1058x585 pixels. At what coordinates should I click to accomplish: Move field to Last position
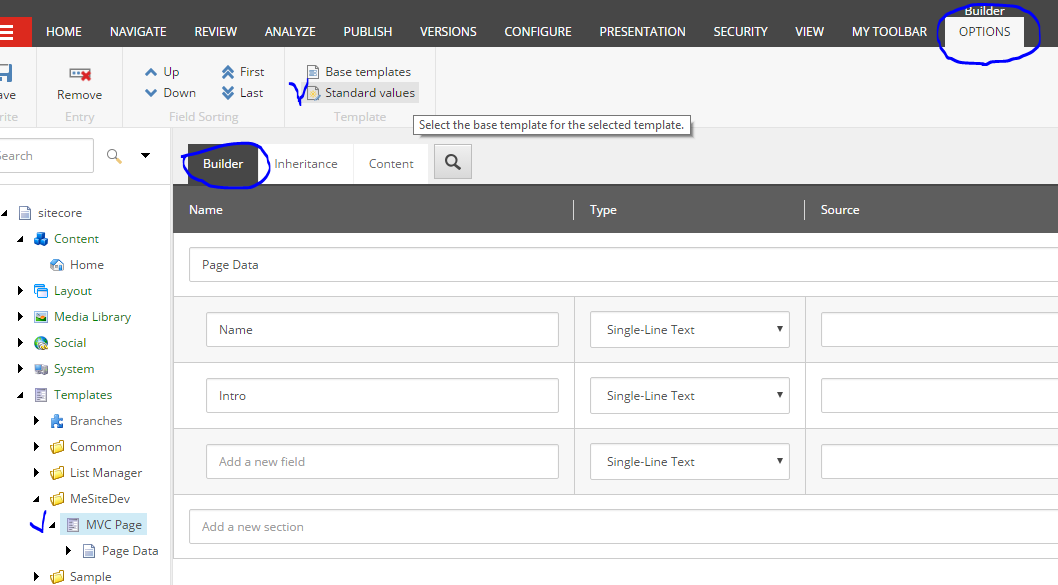point(243,92)
